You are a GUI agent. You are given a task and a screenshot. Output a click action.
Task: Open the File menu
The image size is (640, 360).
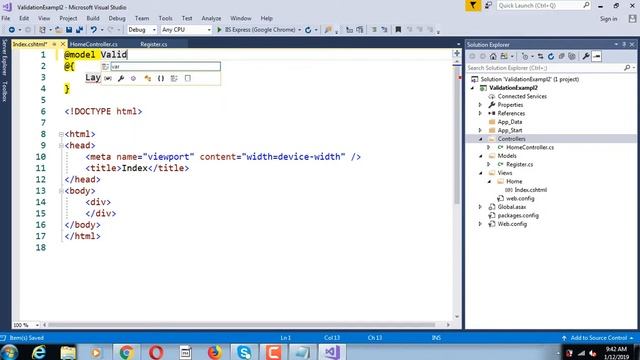(6, 18)
